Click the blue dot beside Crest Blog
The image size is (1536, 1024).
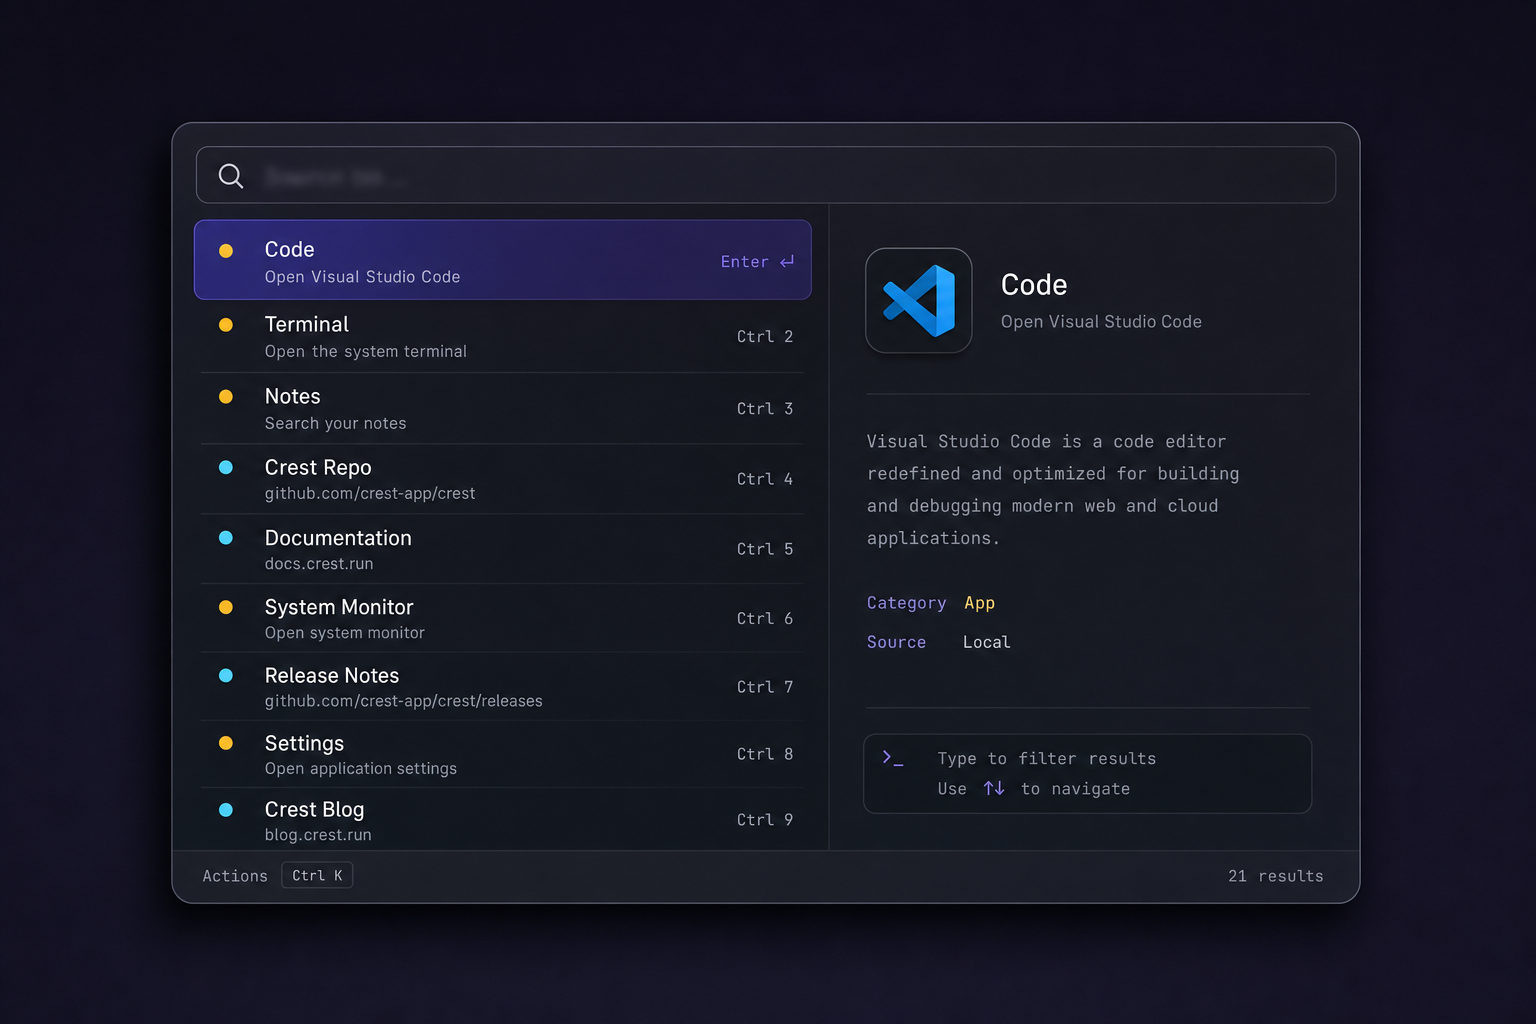coord(226,810)
